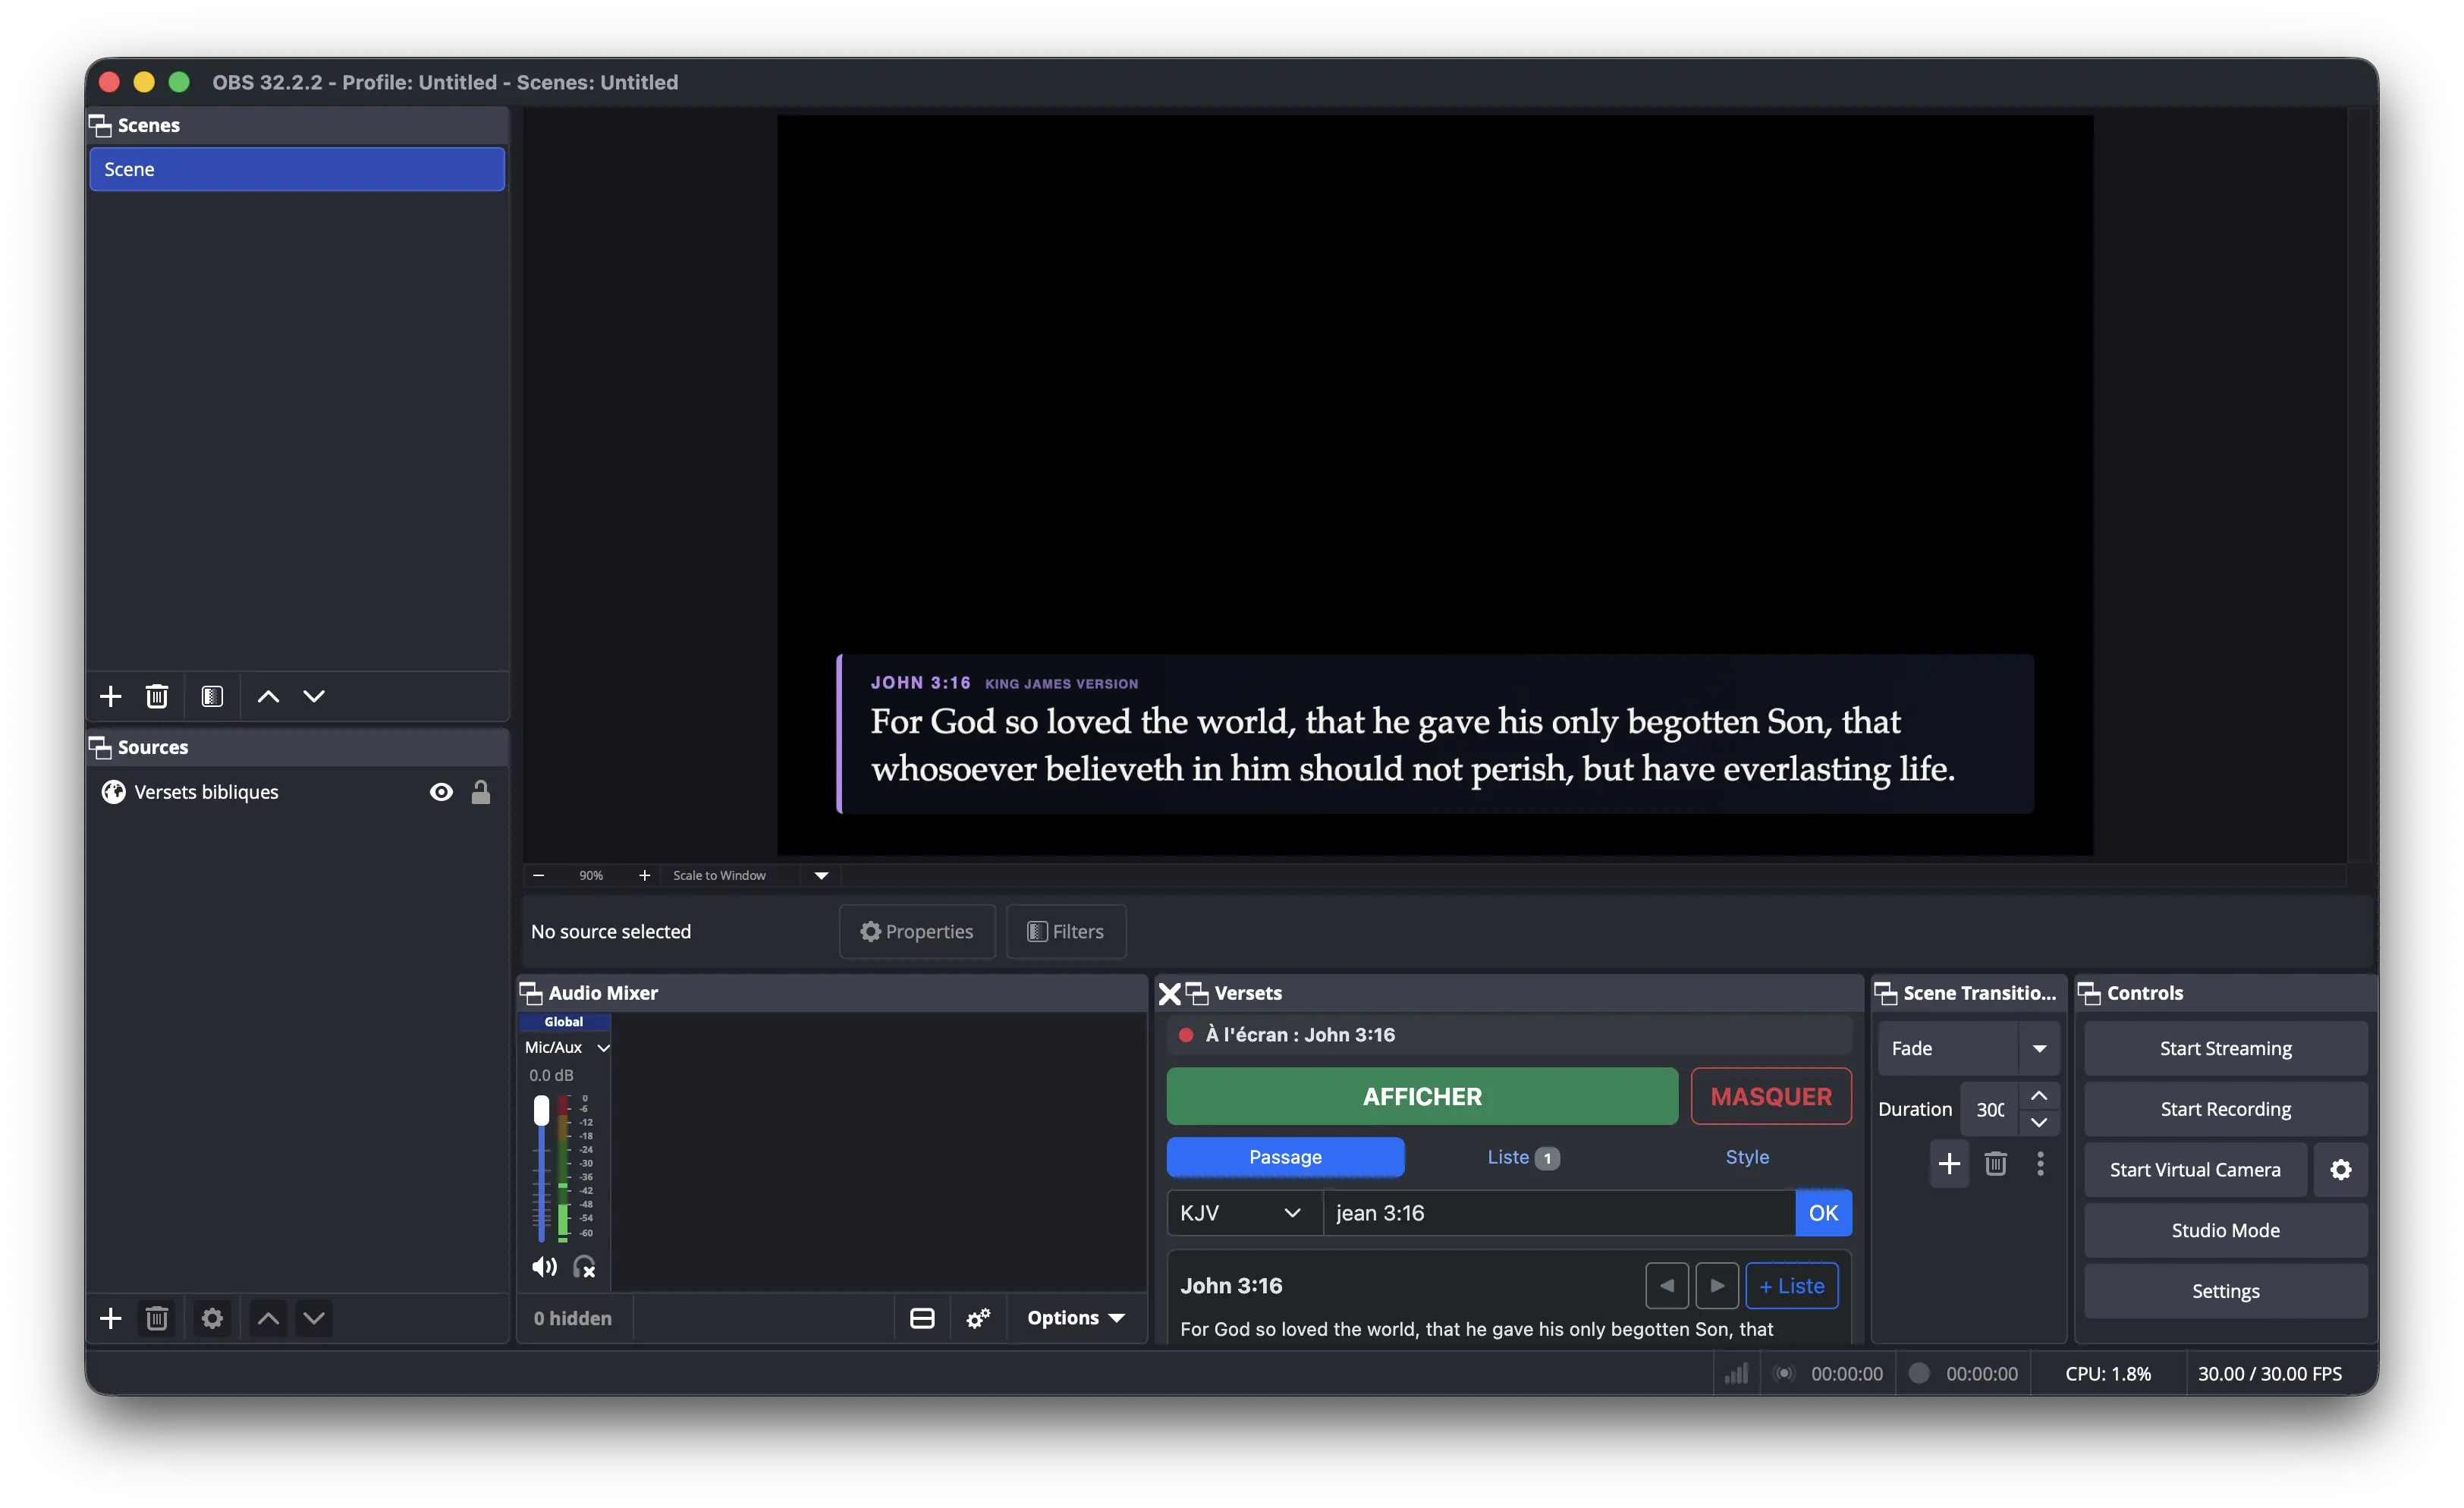Toggle Mic/Aux audio monitoring headphone icon
The height and width of the screenshot is (1508, 2464).
[x=585, y=1267]
